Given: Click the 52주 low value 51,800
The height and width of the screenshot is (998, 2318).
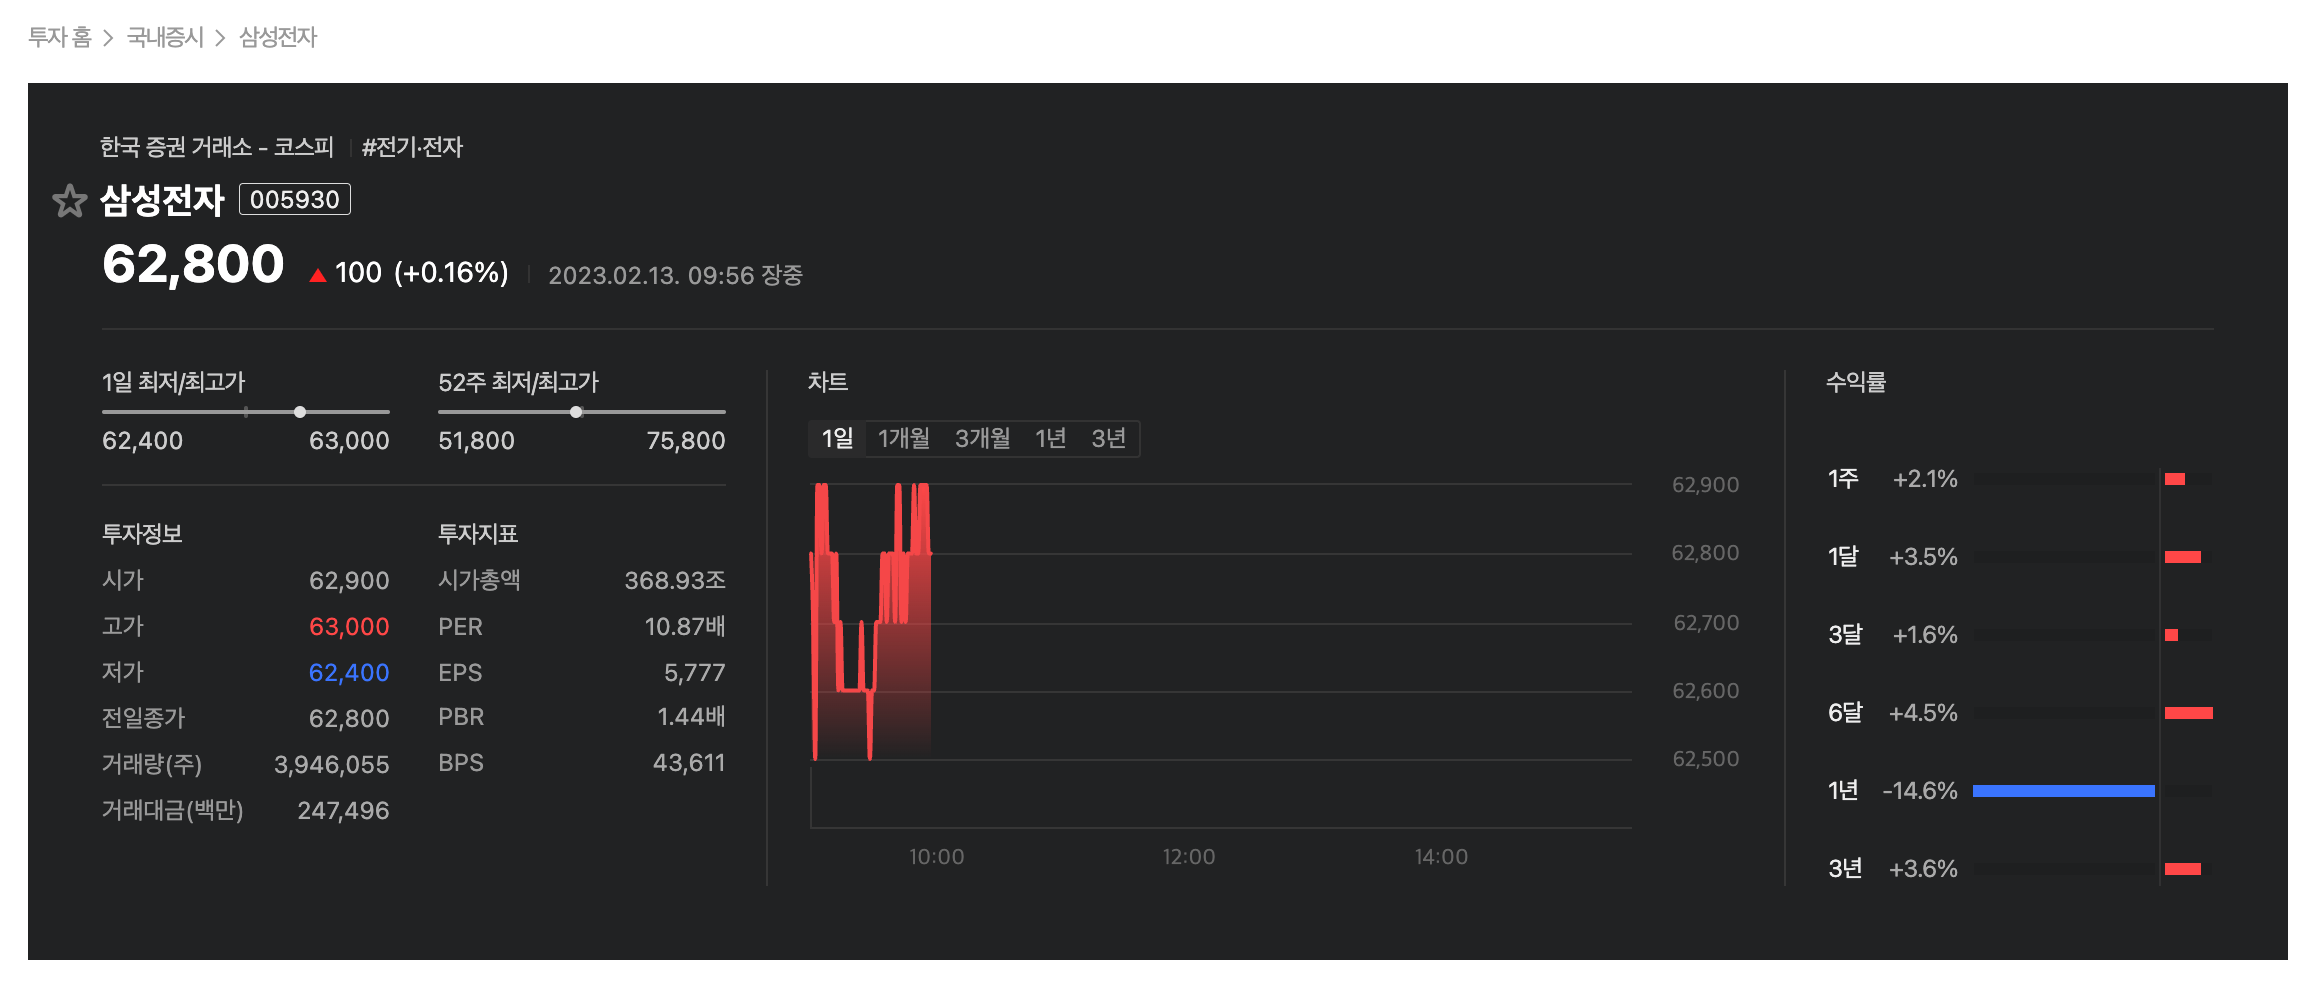Looking at the screenshot, I should (476, 441).
